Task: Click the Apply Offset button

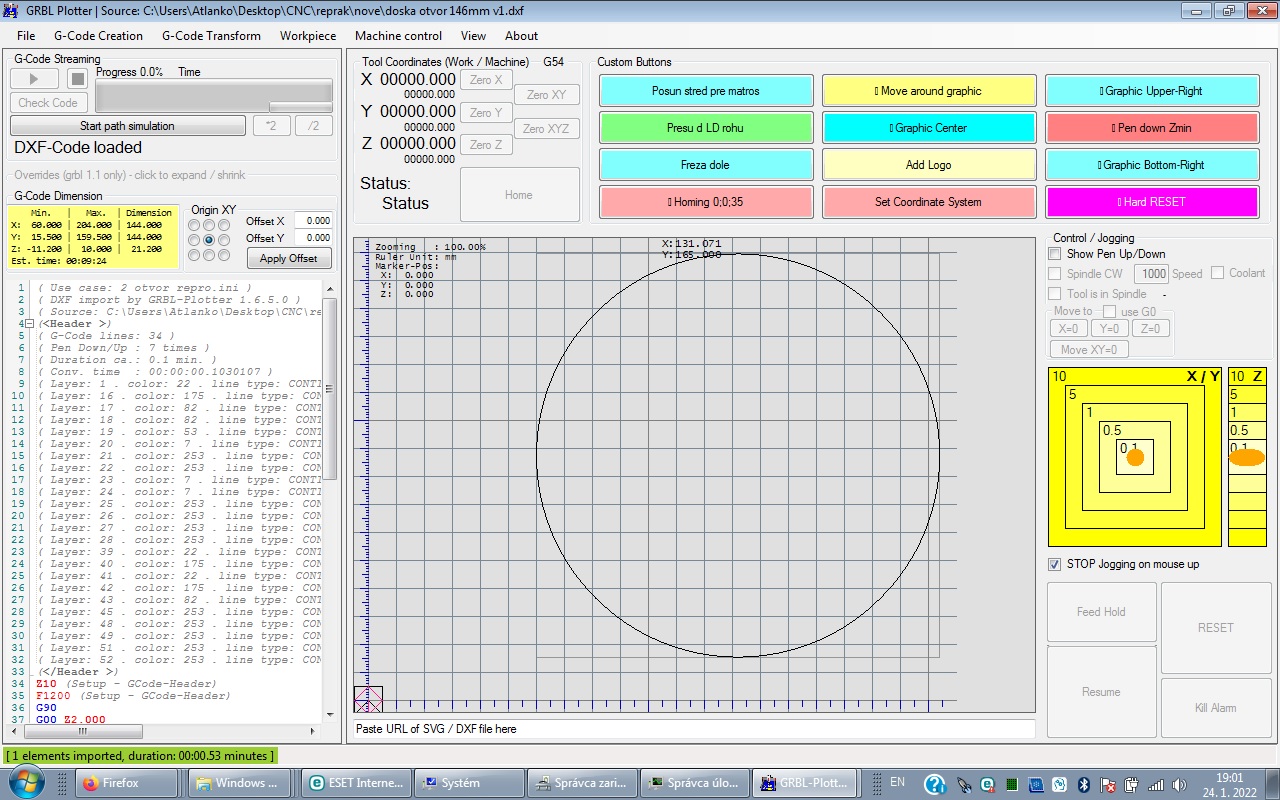Action: pos(288,258)
